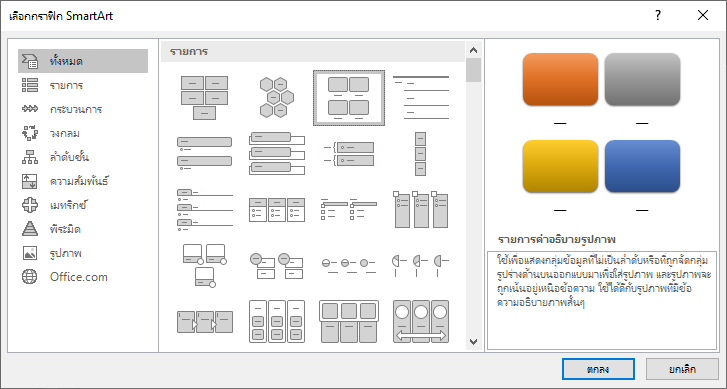
Task: Click the scrollbar up arrow
Action: pyautogui.click(x=473, y=50)
